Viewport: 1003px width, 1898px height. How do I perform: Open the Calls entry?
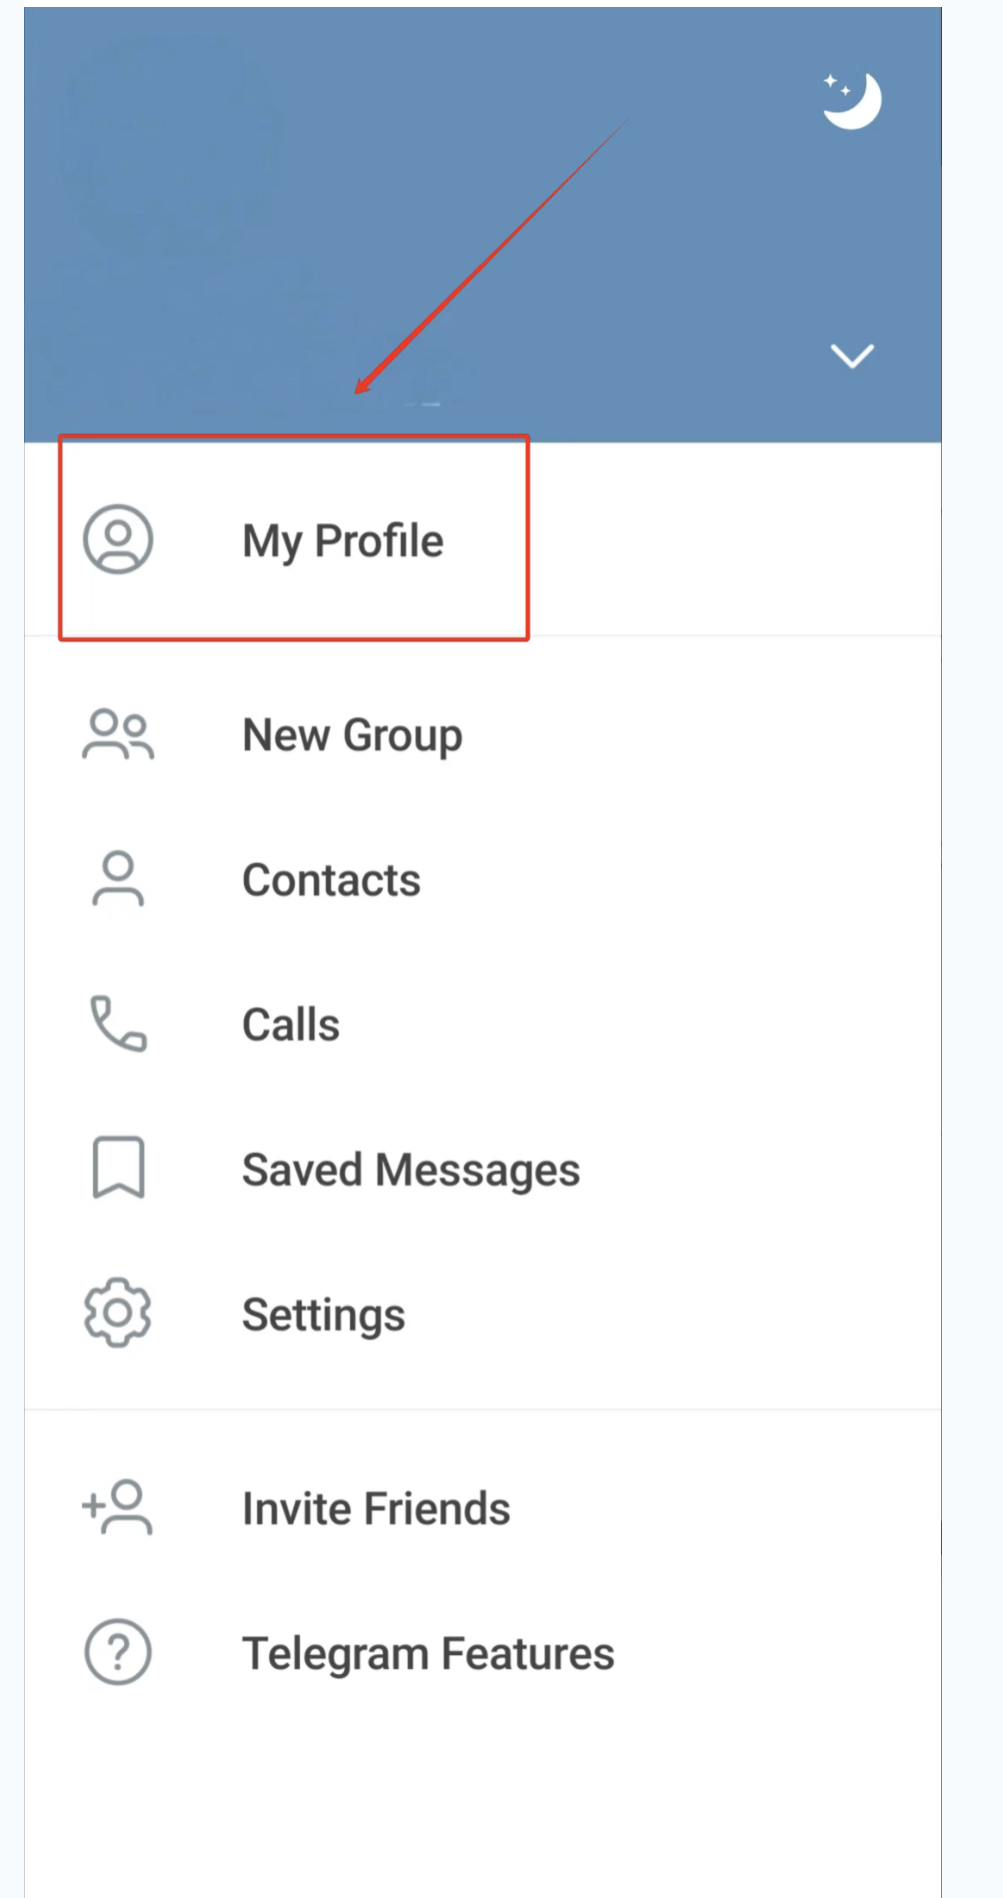tap(291, 1025)
